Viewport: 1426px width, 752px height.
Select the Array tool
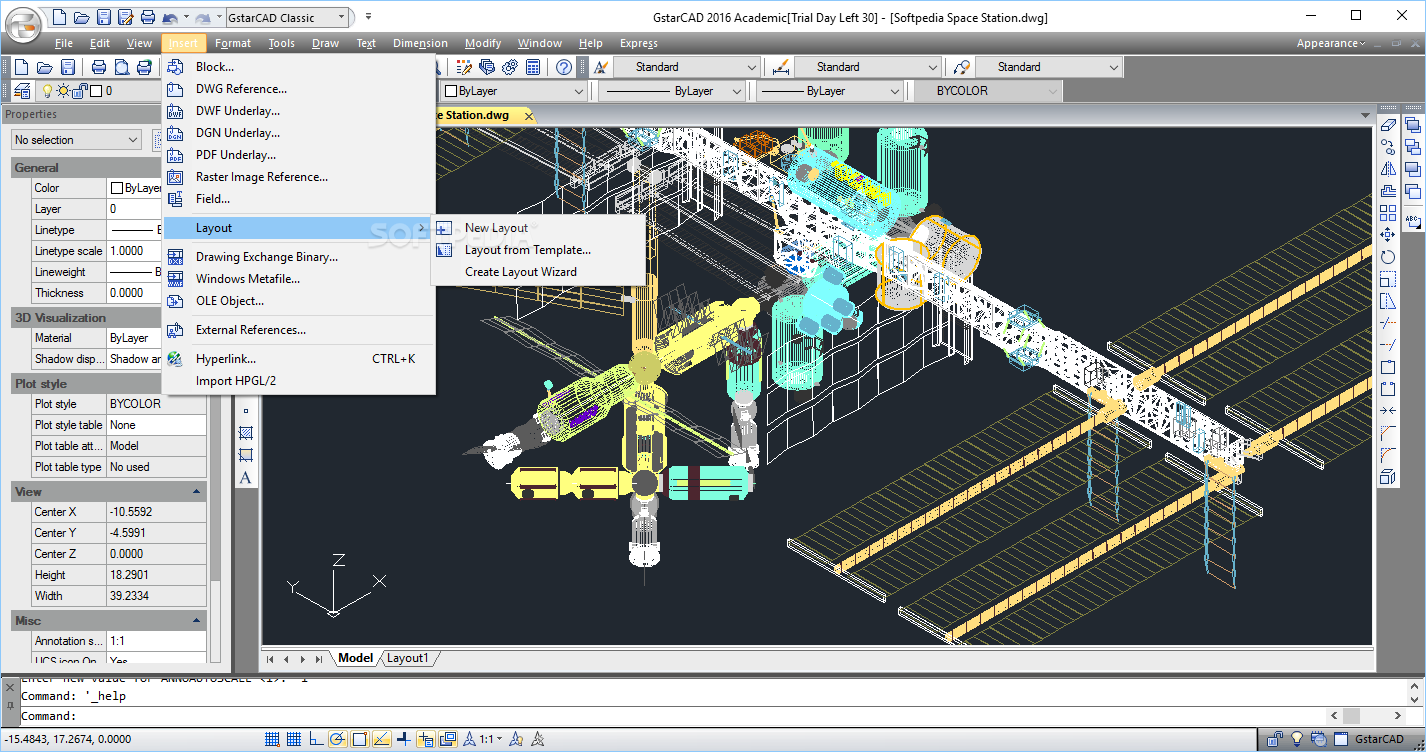pyautogui.click(x=1388, y=213)
